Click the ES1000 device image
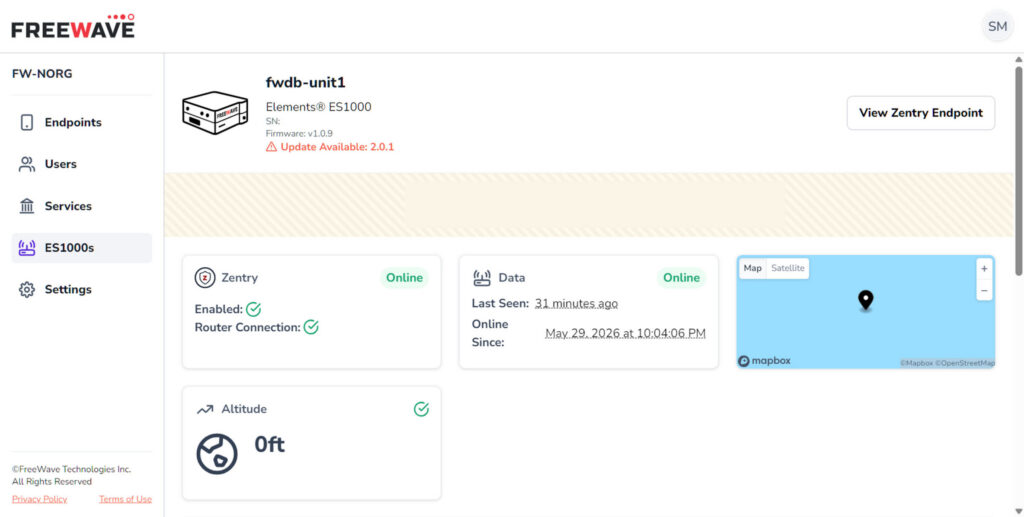 (215, 113)
